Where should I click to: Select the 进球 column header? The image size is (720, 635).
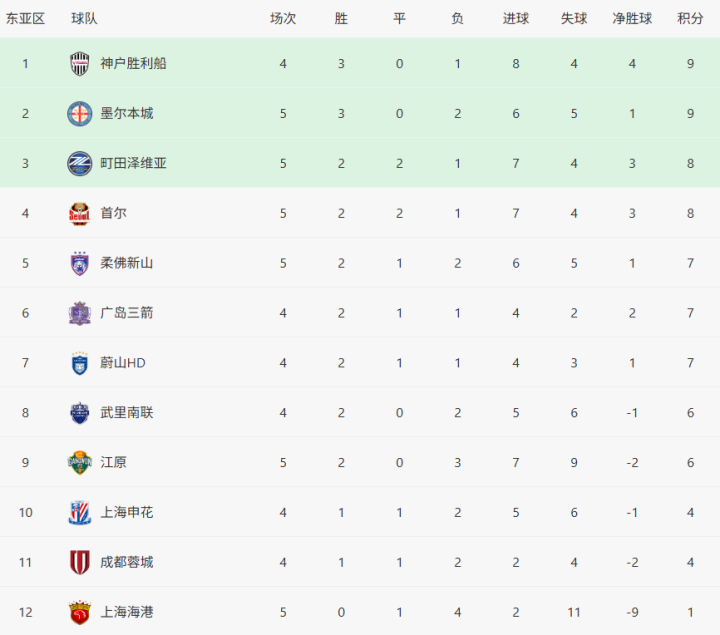pyautogui.click(x=516, y=19)
